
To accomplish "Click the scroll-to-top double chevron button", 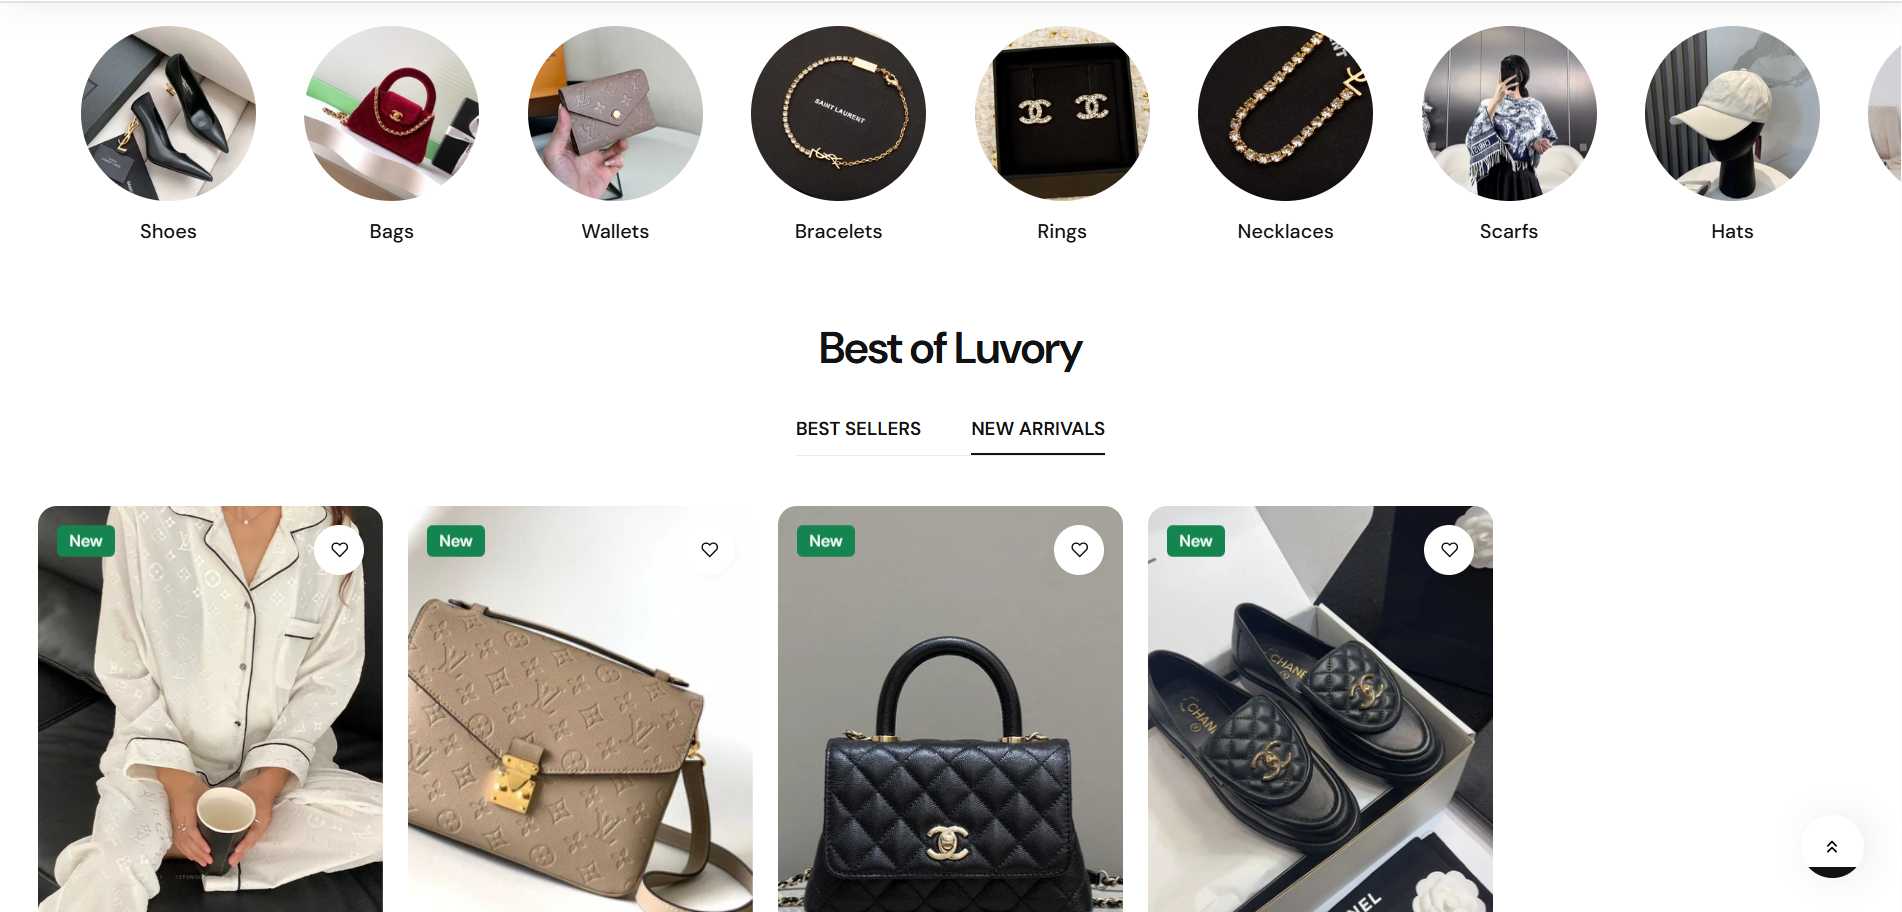I will point(1832,847).
